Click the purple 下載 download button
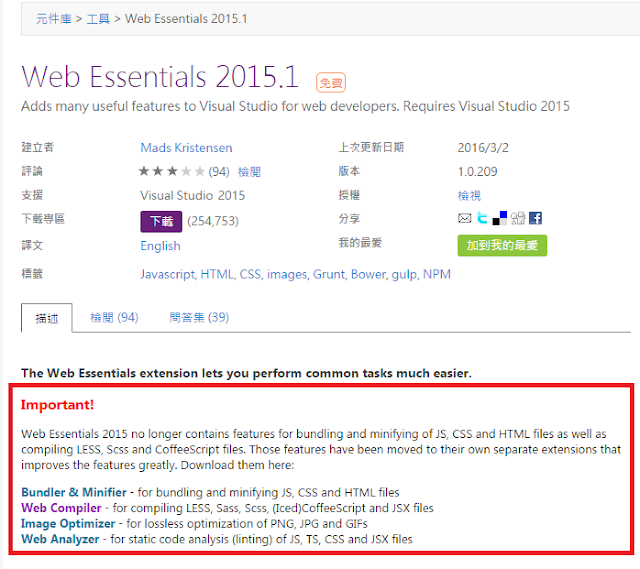The height and width of the screenshot is (569, 640). click(161, 220)
